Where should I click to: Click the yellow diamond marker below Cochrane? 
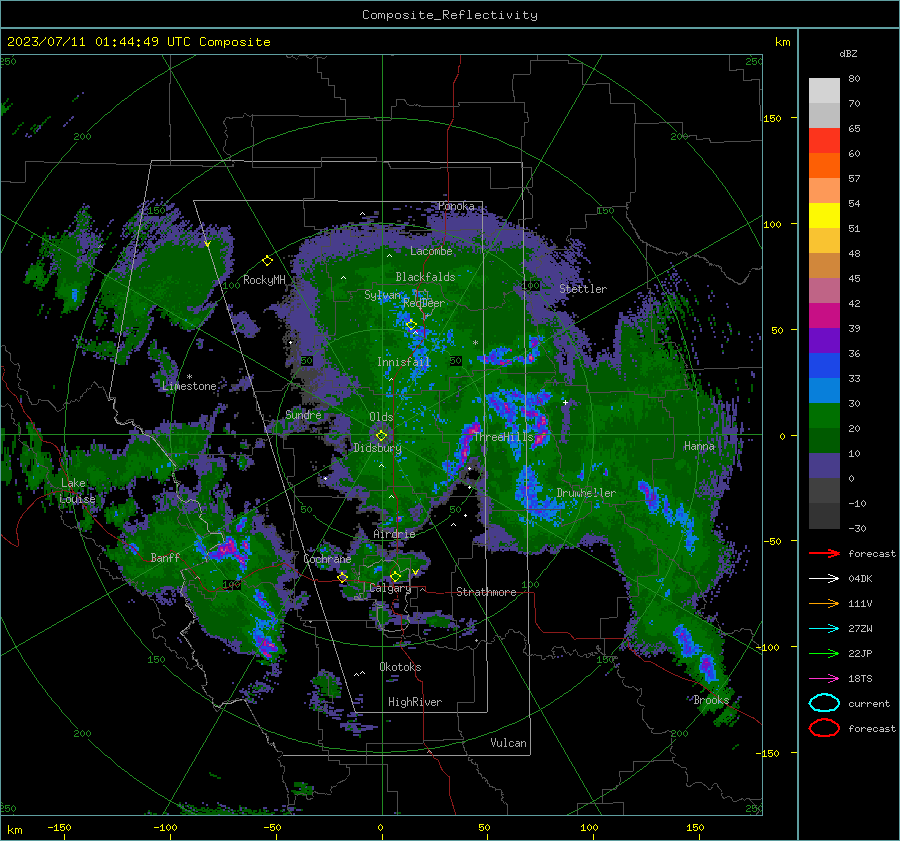pos(342,577)
